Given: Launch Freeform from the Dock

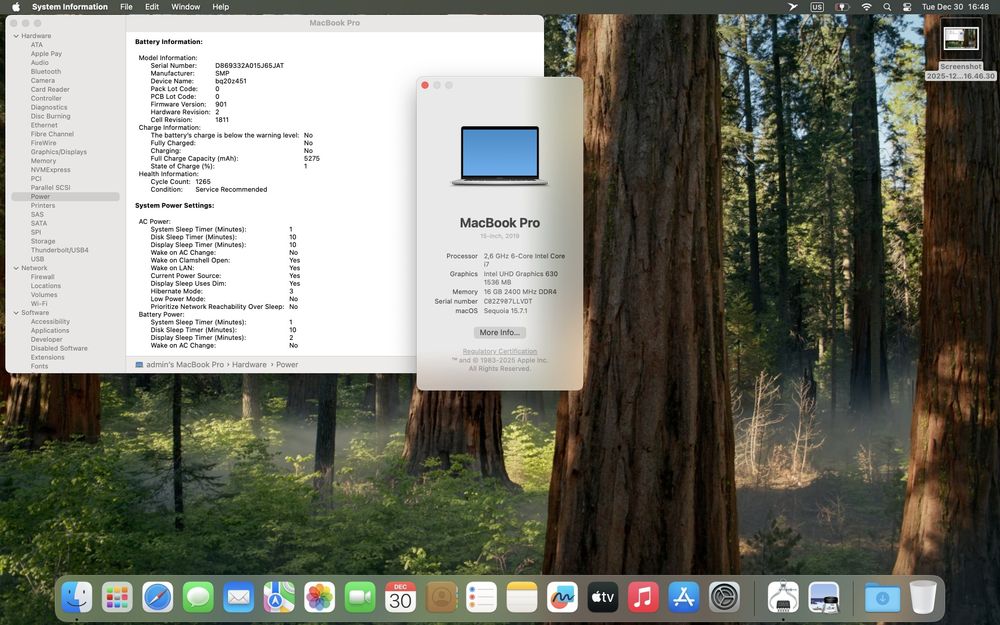Looking at the screenshot, I should click(562, 598).
